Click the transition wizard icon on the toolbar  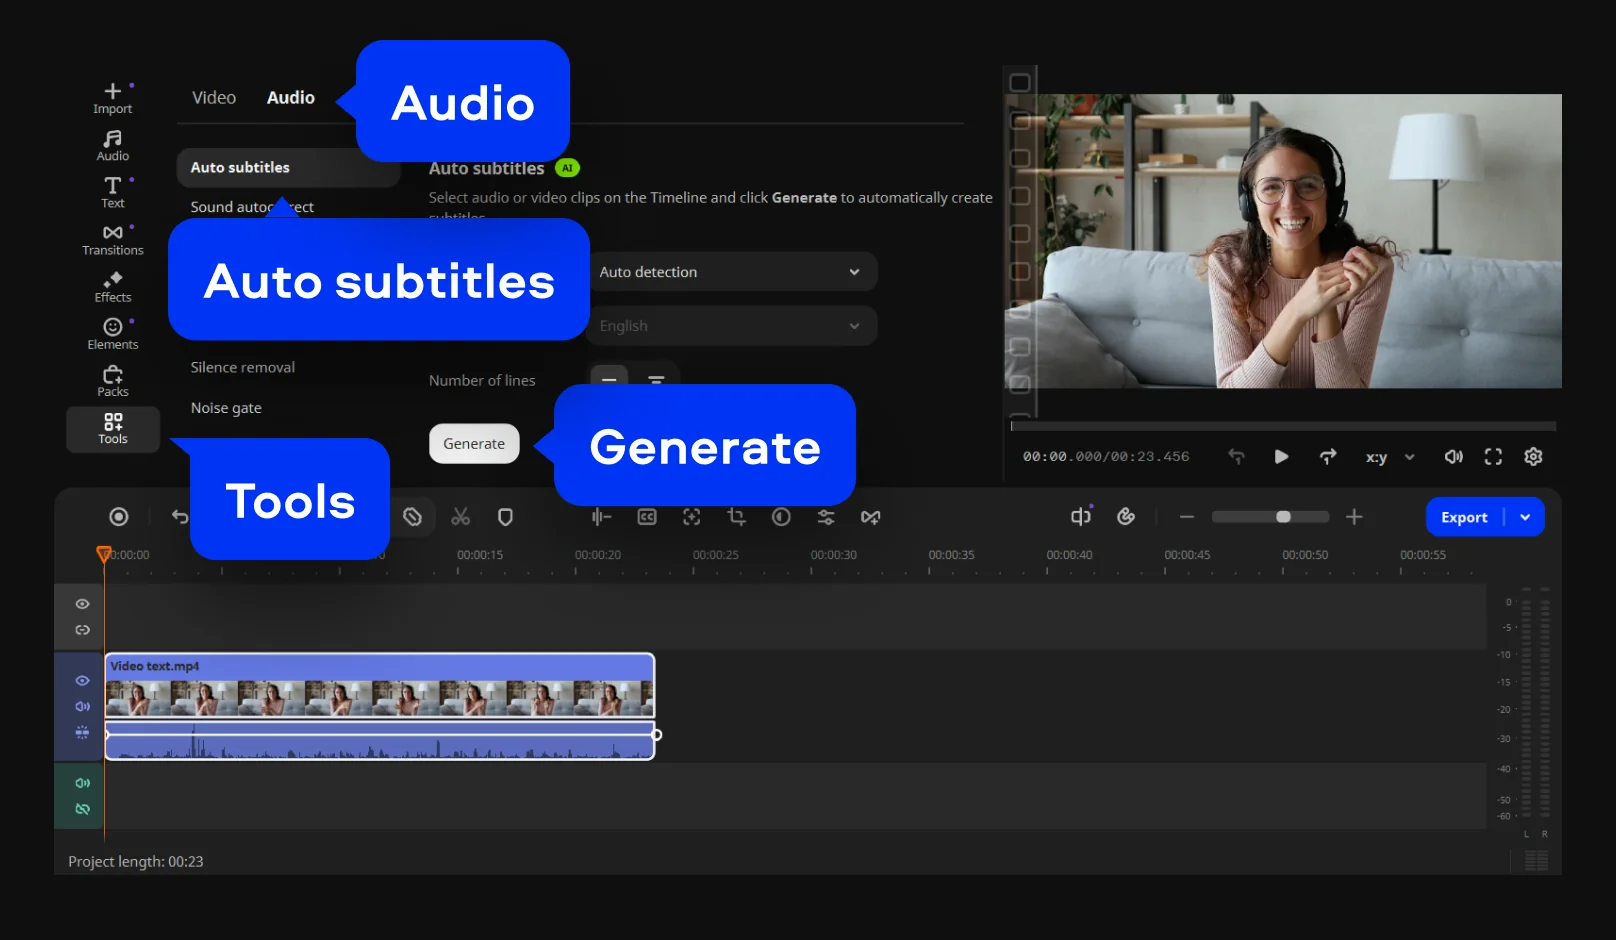pos(871,517)
